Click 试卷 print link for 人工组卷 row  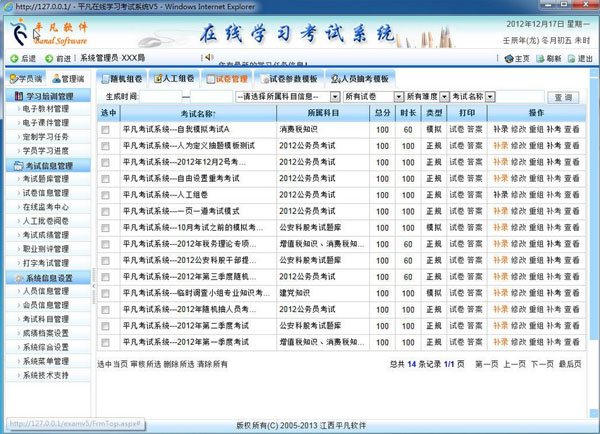(x=457, y=195)
